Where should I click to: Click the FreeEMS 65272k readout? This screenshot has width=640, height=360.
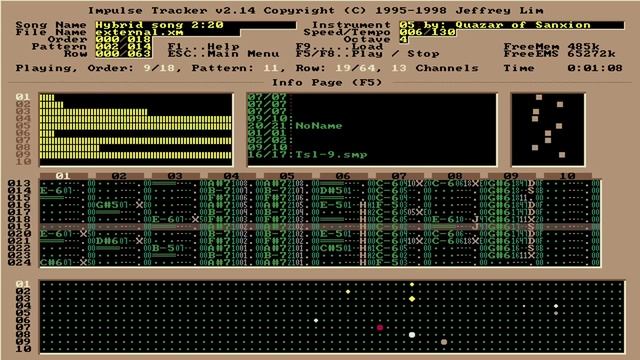[x=560, y=54]
